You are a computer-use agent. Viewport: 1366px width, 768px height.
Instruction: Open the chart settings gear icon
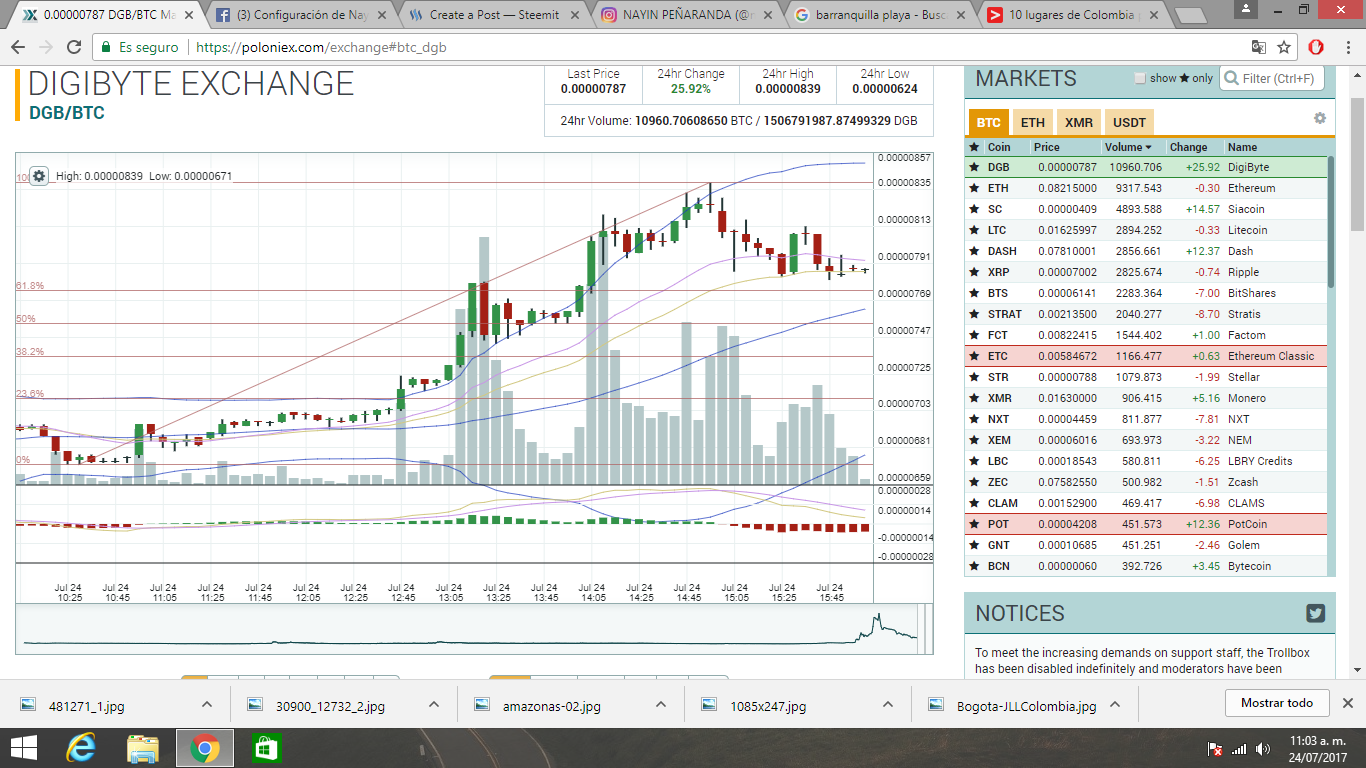point(39,176)
